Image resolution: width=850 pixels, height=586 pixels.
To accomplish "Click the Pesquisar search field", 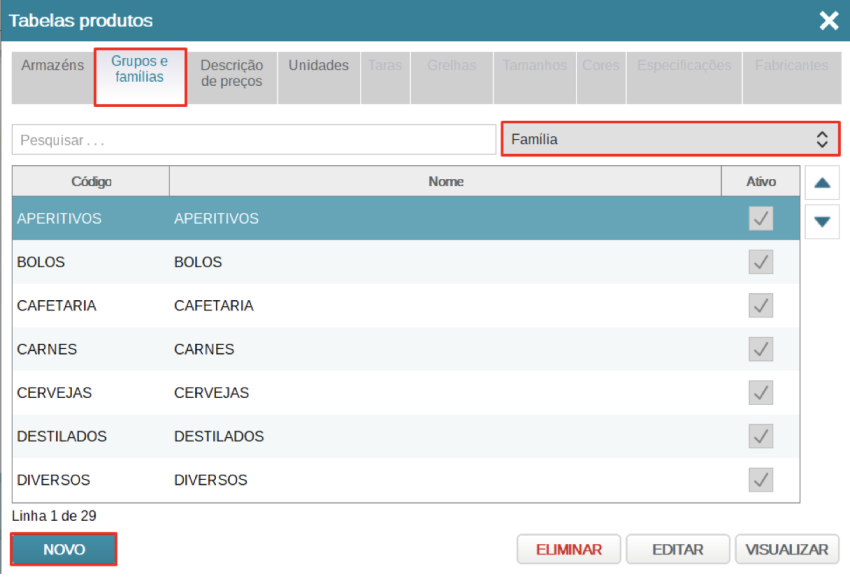I will [254, 140].
